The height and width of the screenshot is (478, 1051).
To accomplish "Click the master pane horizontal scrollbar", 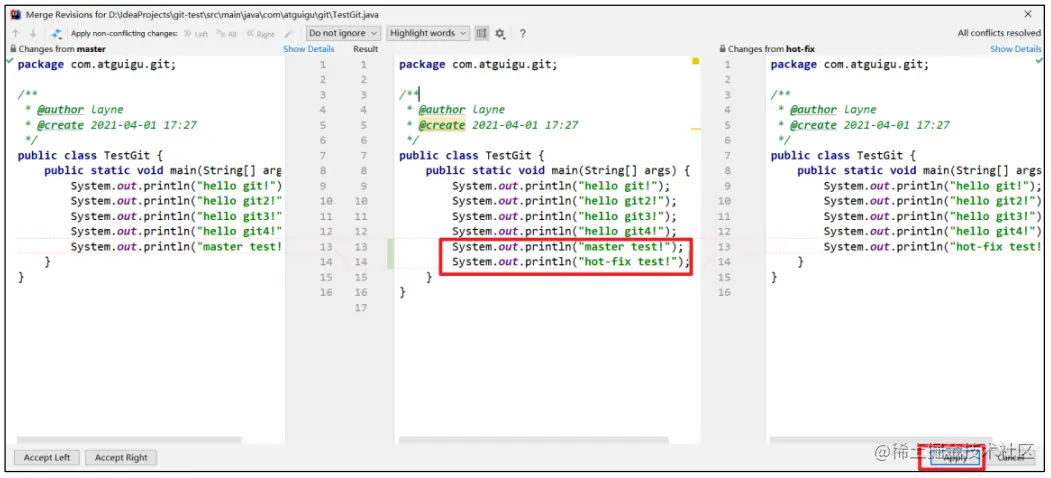I will (128, 440).
